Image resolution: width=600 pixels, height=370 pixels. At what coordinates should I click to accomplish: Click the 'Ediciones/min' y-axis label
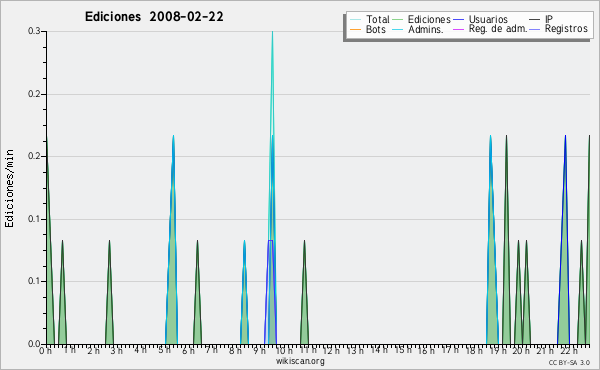[x=9, y=188]
